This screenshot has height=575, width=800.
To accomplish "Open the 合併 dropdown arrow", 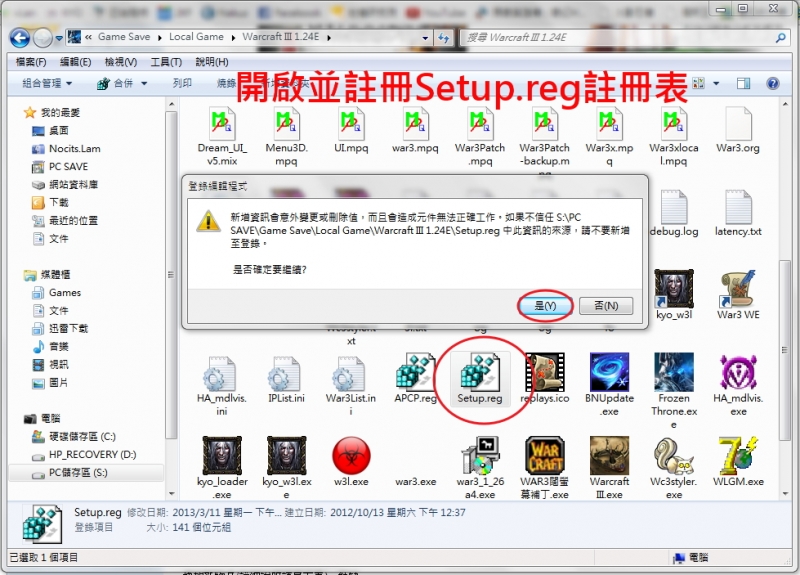I will pos(144,83).
